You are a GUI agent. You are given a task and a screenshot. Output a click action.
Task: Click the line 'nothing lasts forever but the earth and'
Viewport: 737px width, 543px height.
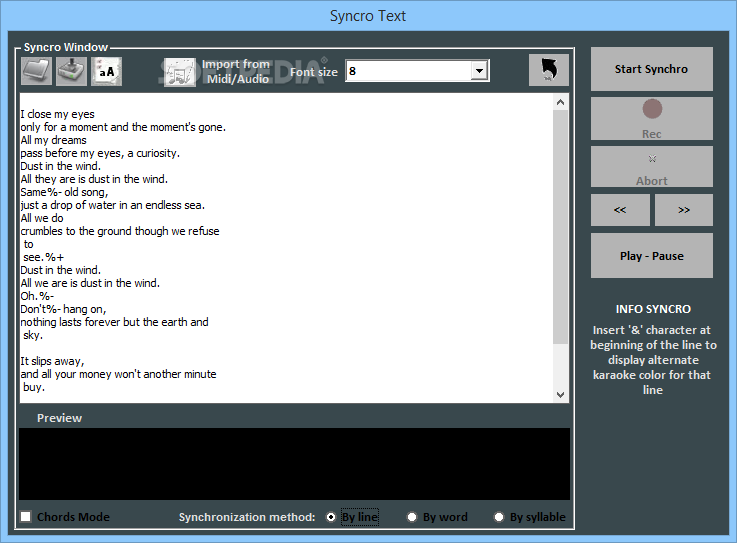[114, 322]
